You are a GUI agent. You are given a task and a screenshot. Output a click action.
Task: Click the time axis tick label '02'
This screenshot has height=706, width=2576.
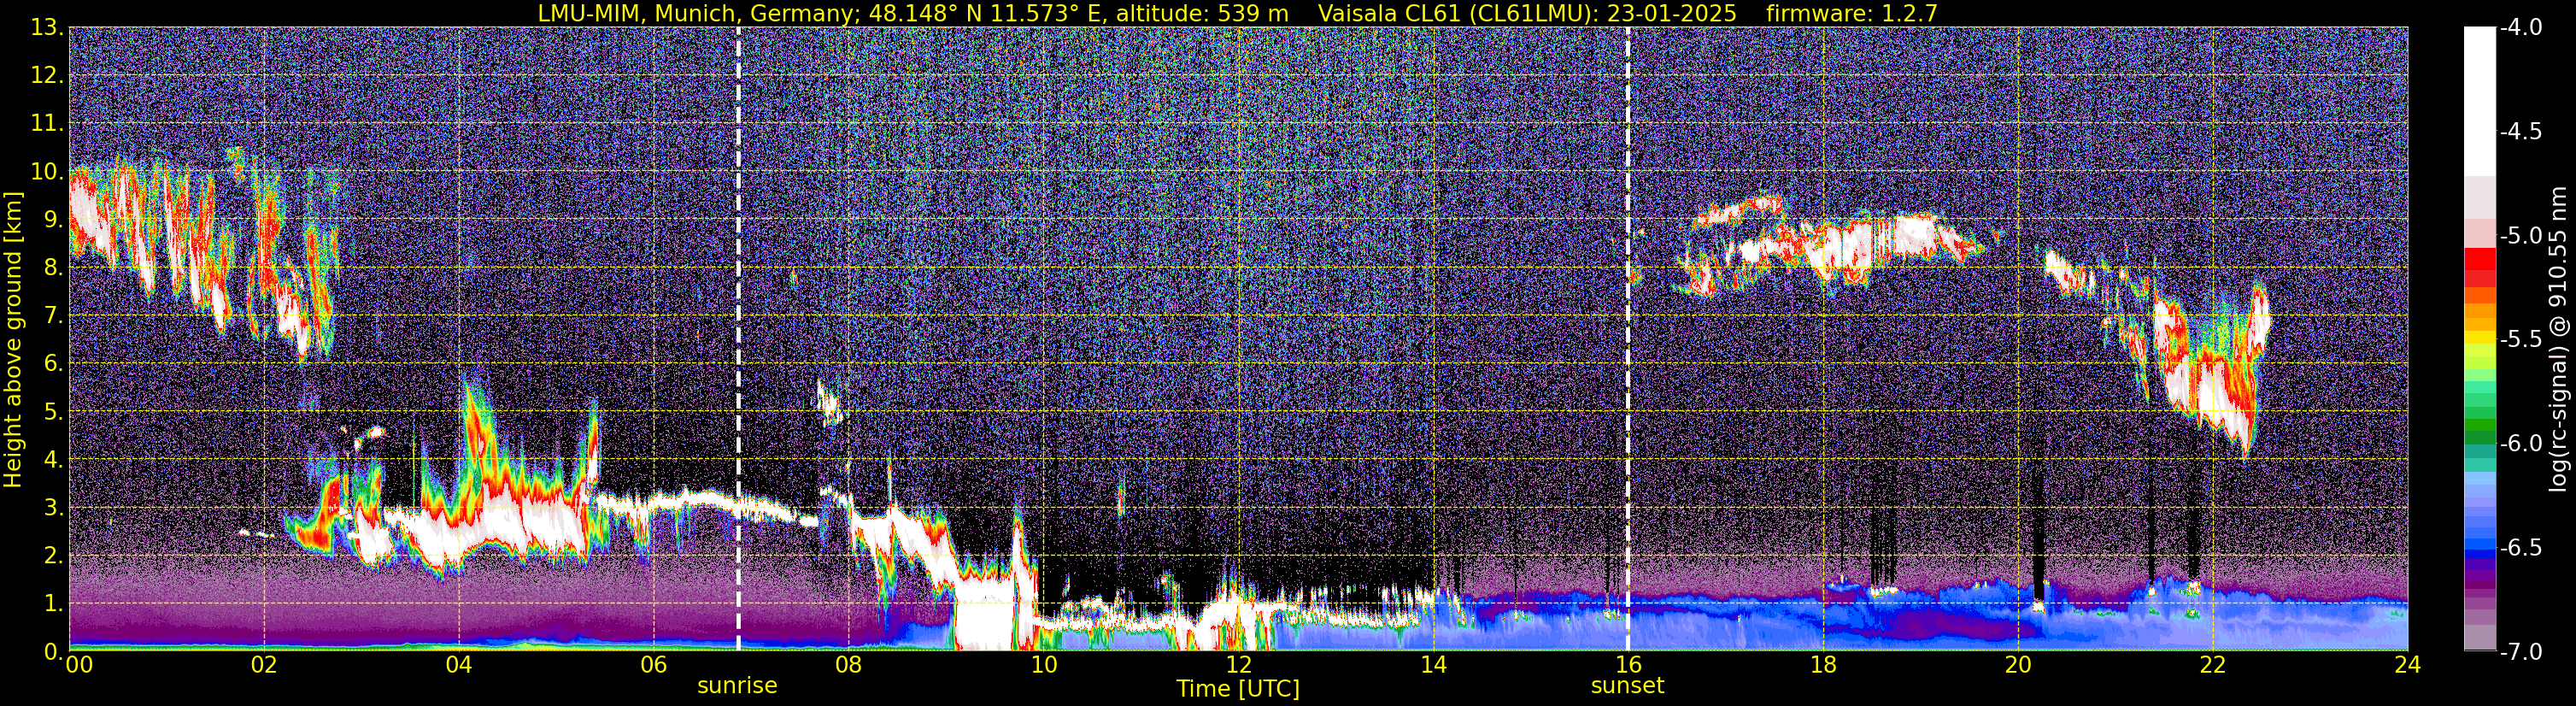[263, 665]
